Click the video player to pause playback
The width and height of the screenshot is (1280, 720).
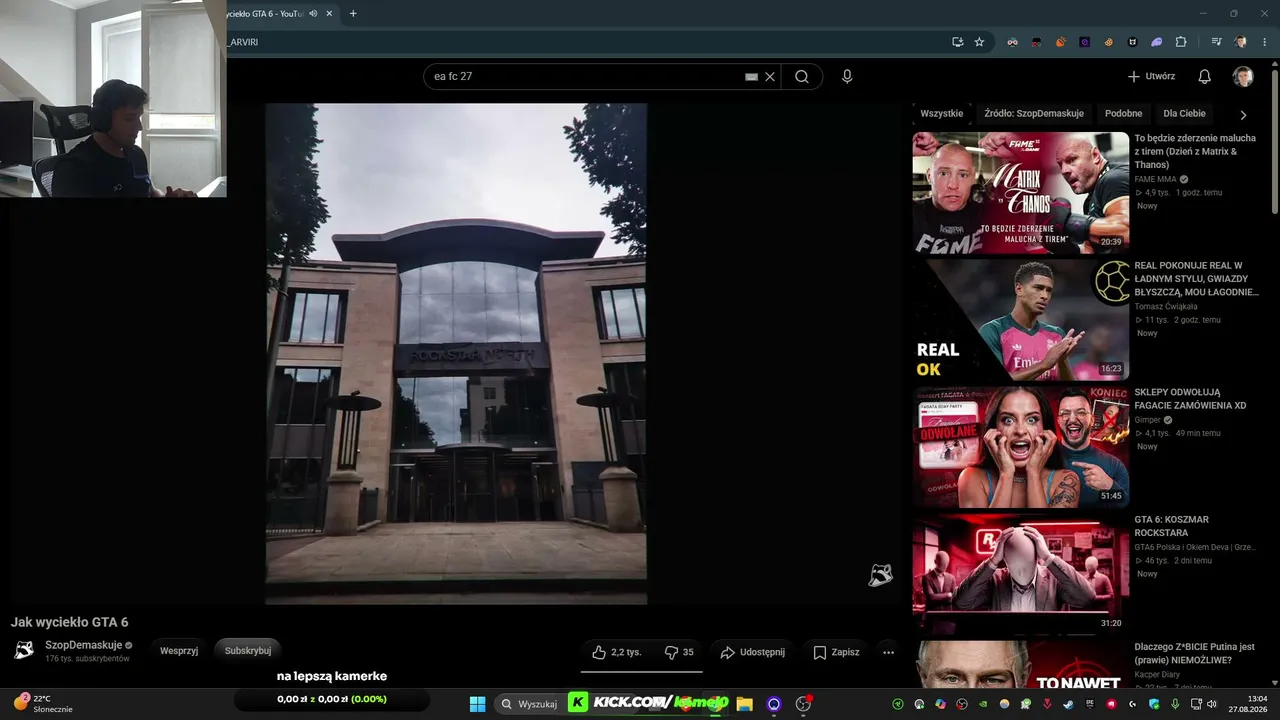point(456,353)
